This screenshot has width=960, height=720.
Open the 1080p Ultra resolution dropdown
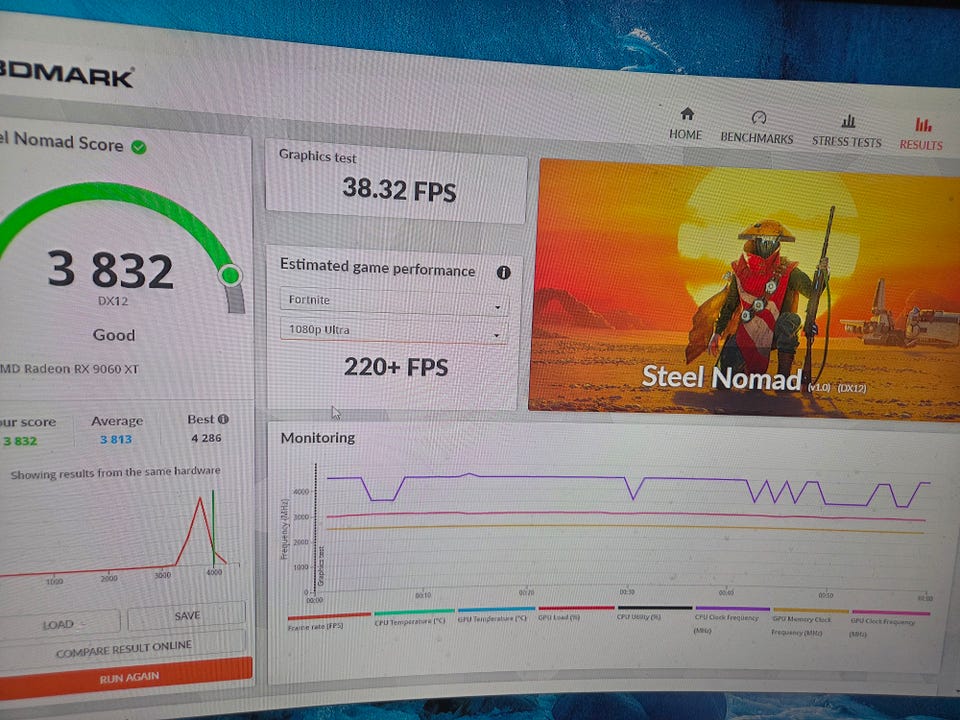(x=394, y=331)
